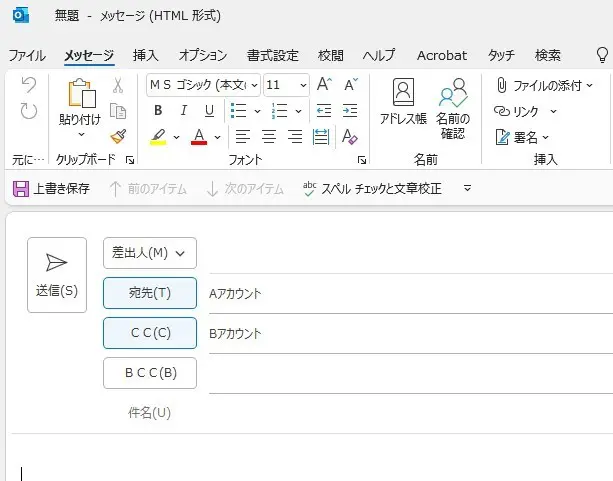
Task: Switch to the メッセージ tab
Action: coord(89,56)
